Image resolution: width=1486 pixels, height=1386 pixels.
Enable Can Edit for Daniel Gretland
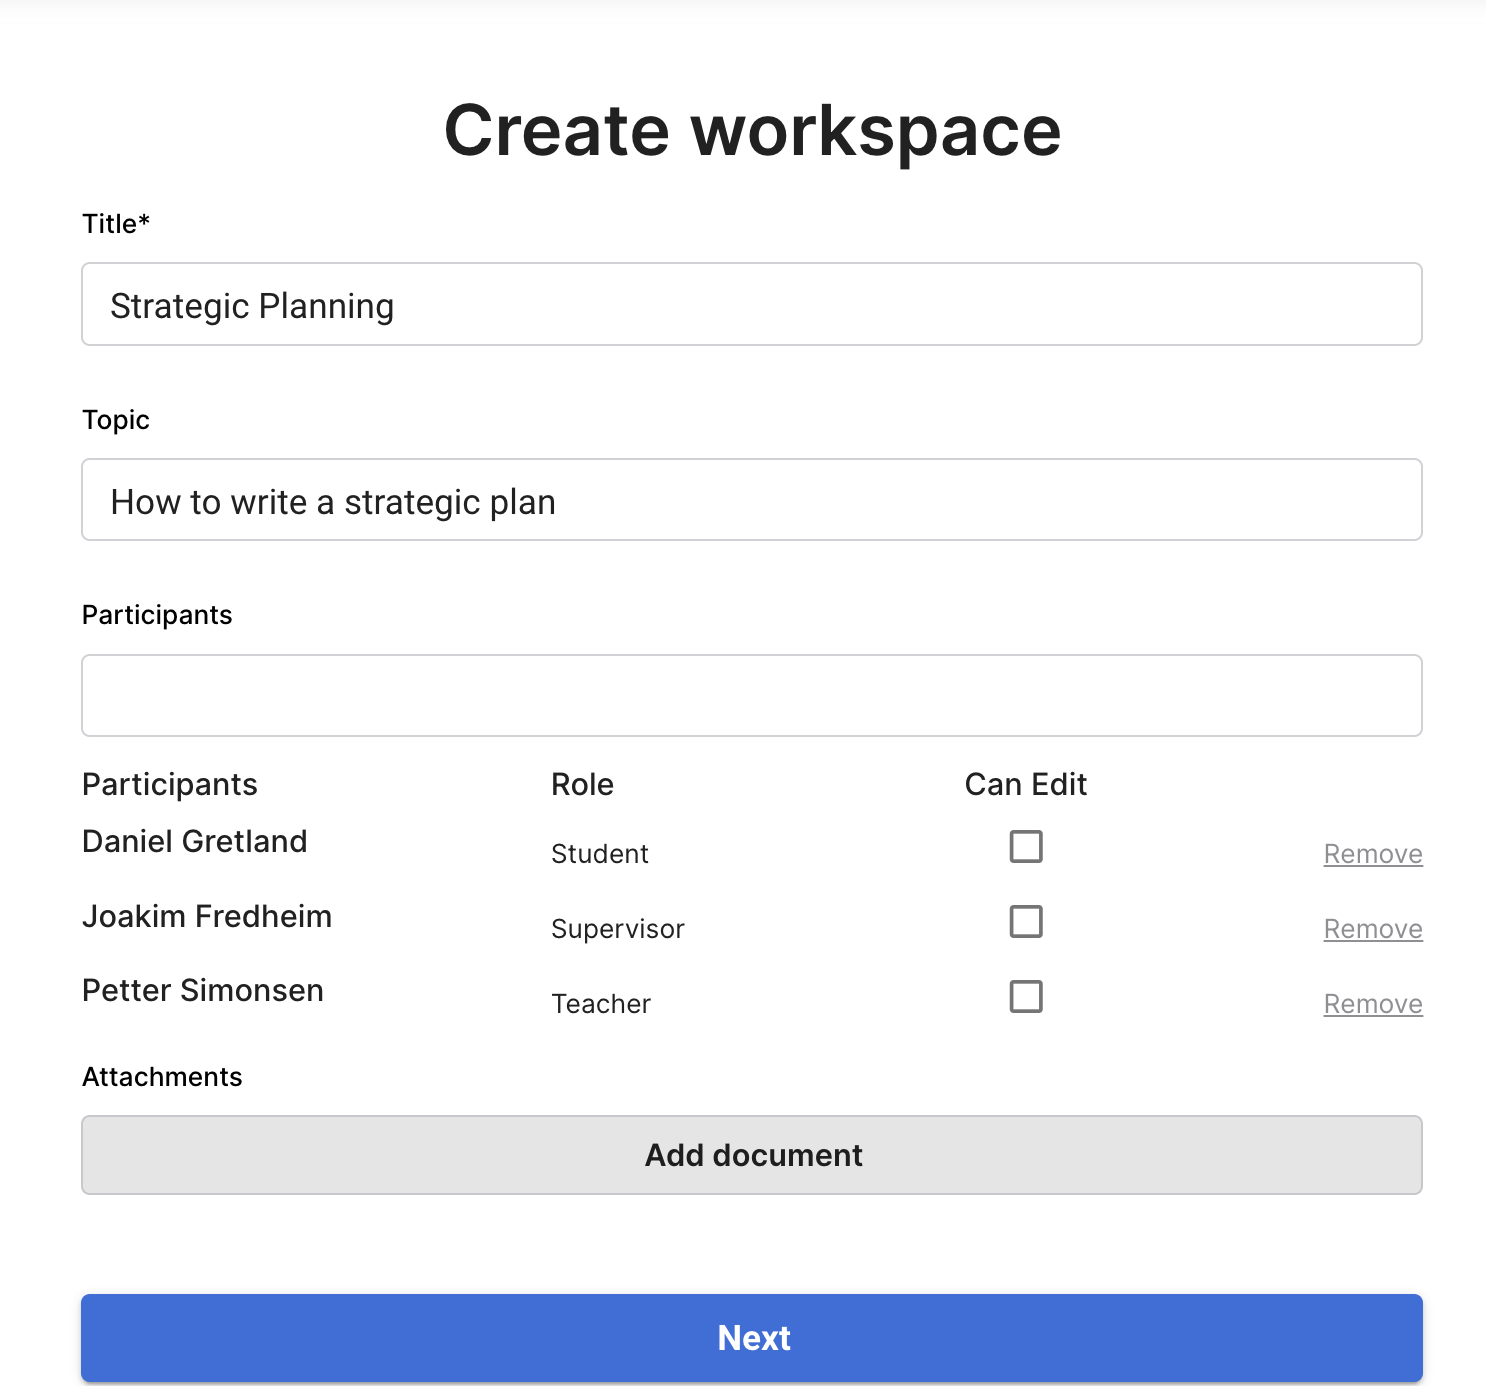pos(1026,847)
